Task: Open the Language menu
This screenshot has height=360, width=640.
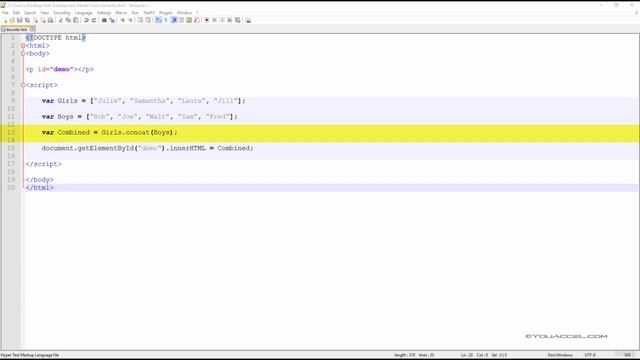Action: 84,13
